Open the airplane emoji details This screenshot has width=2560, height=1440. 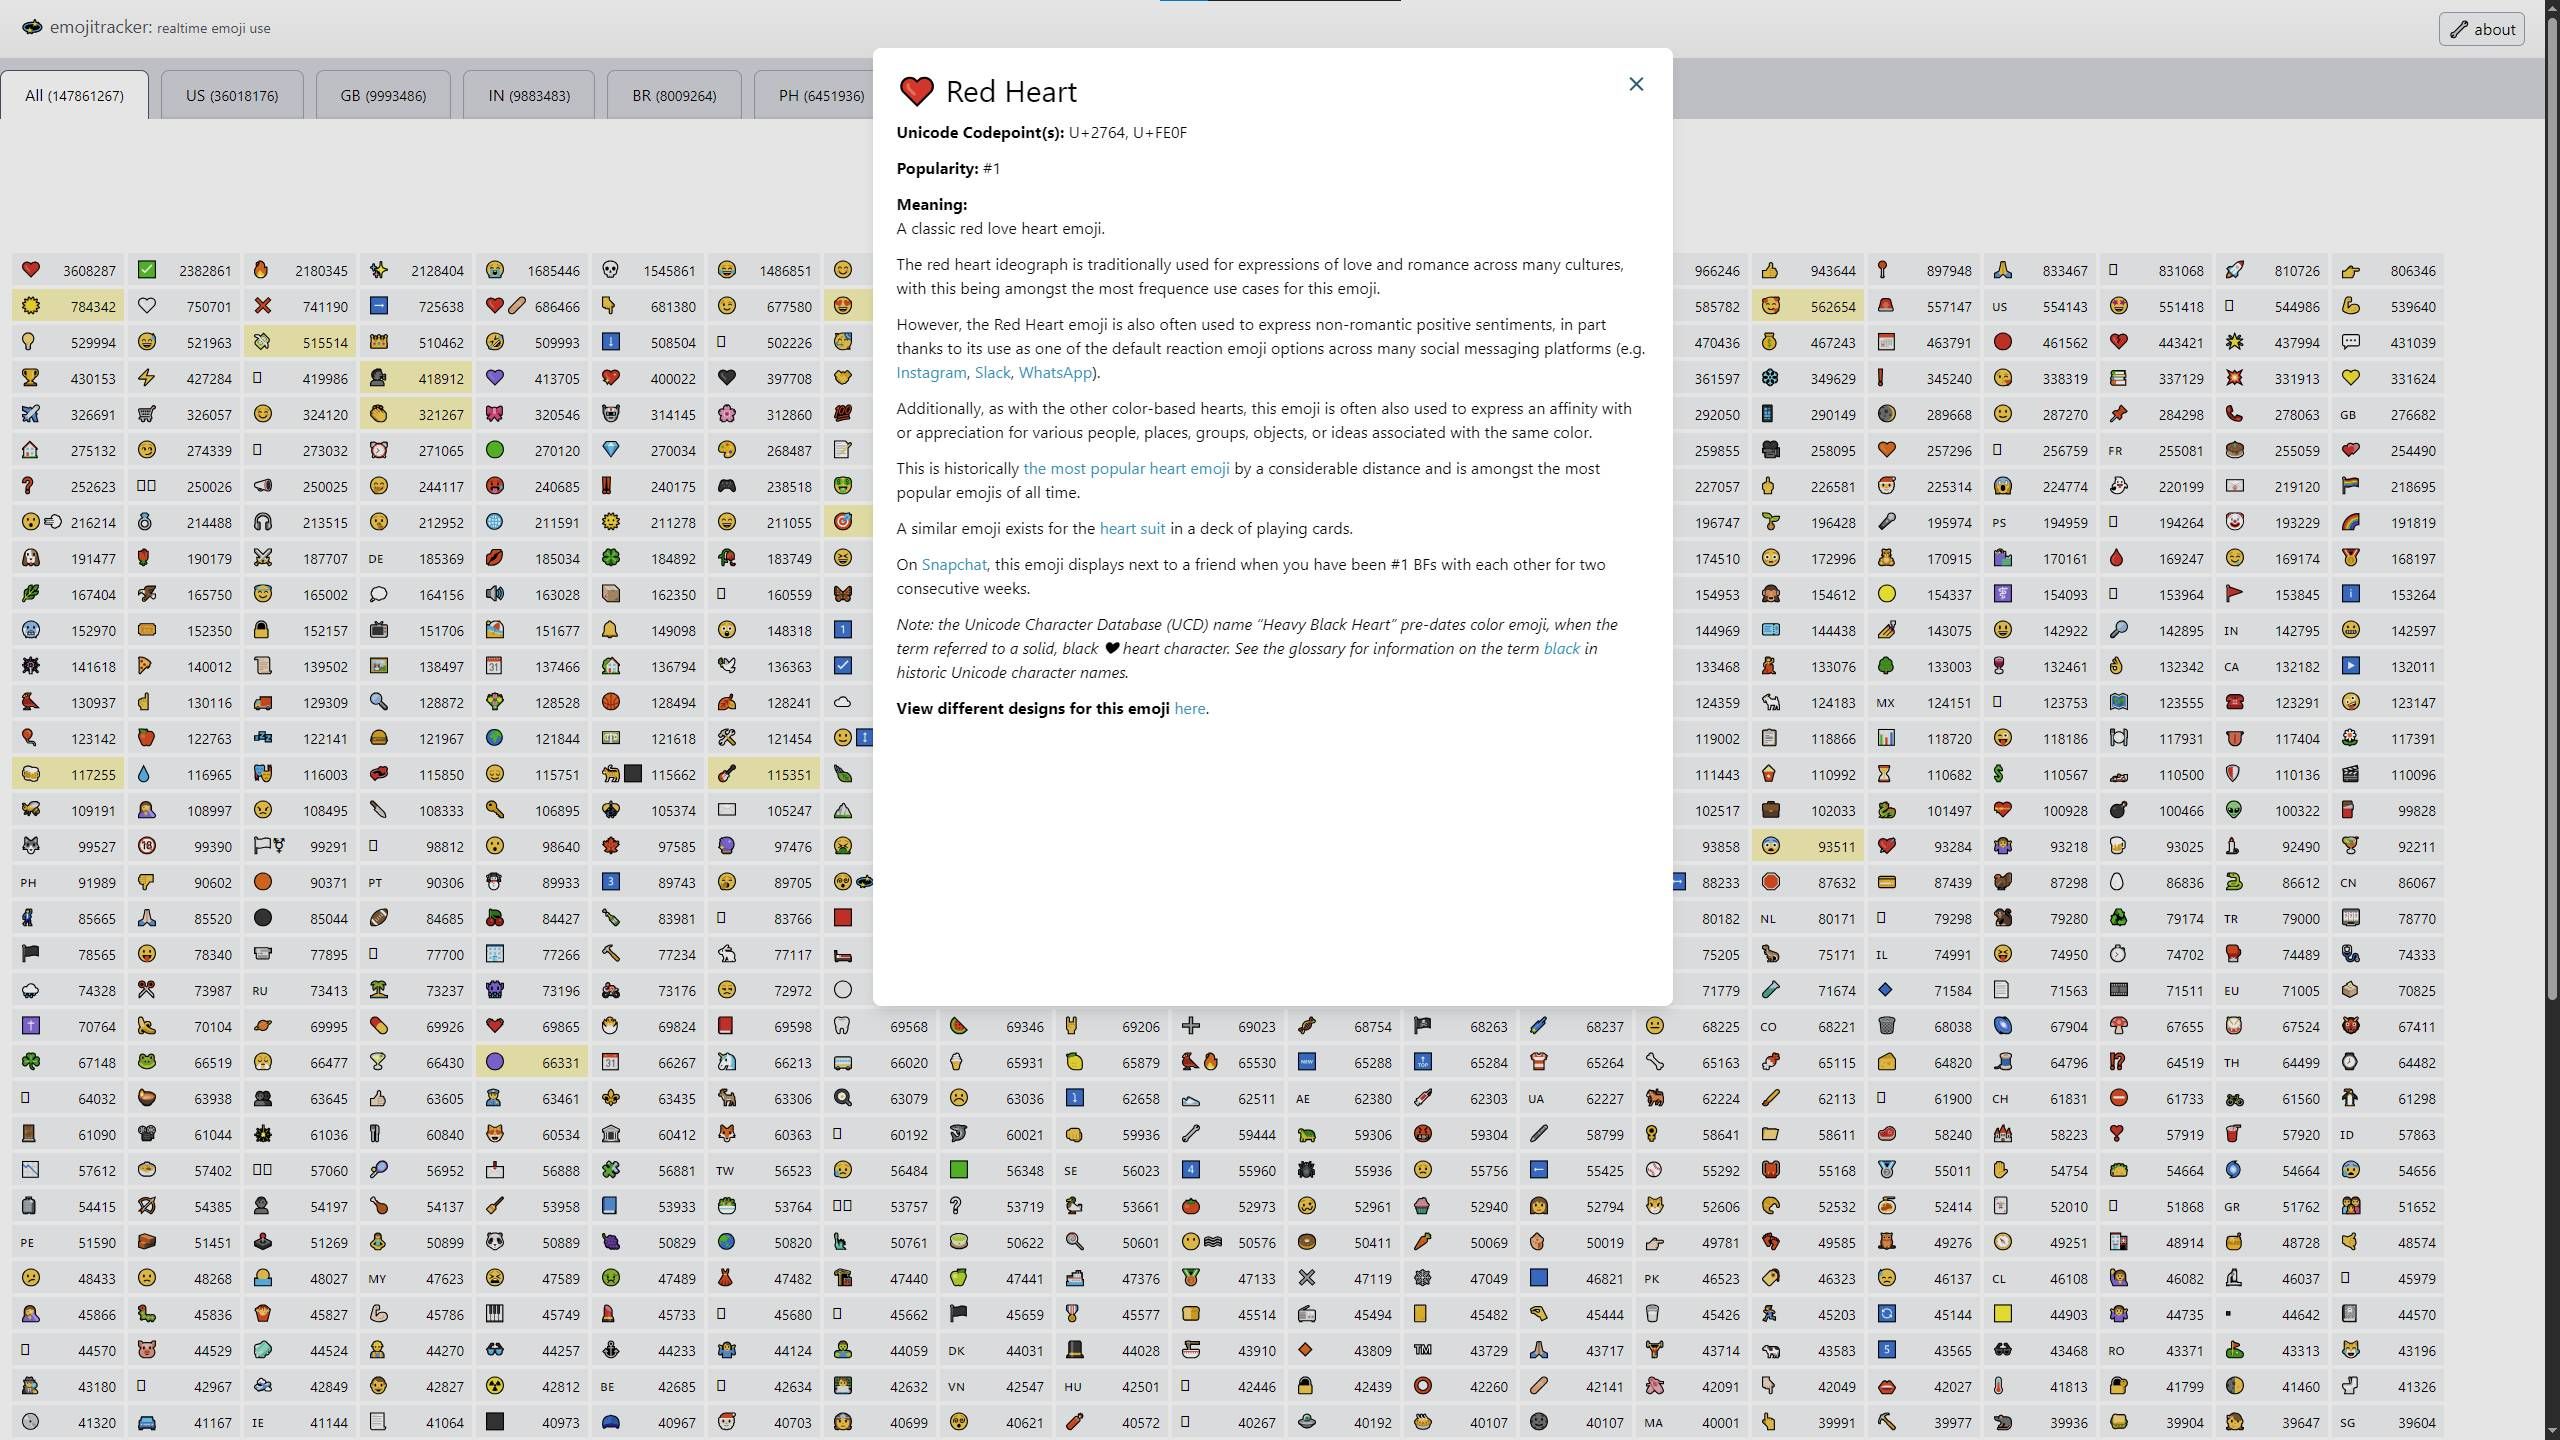pos(30,414)
